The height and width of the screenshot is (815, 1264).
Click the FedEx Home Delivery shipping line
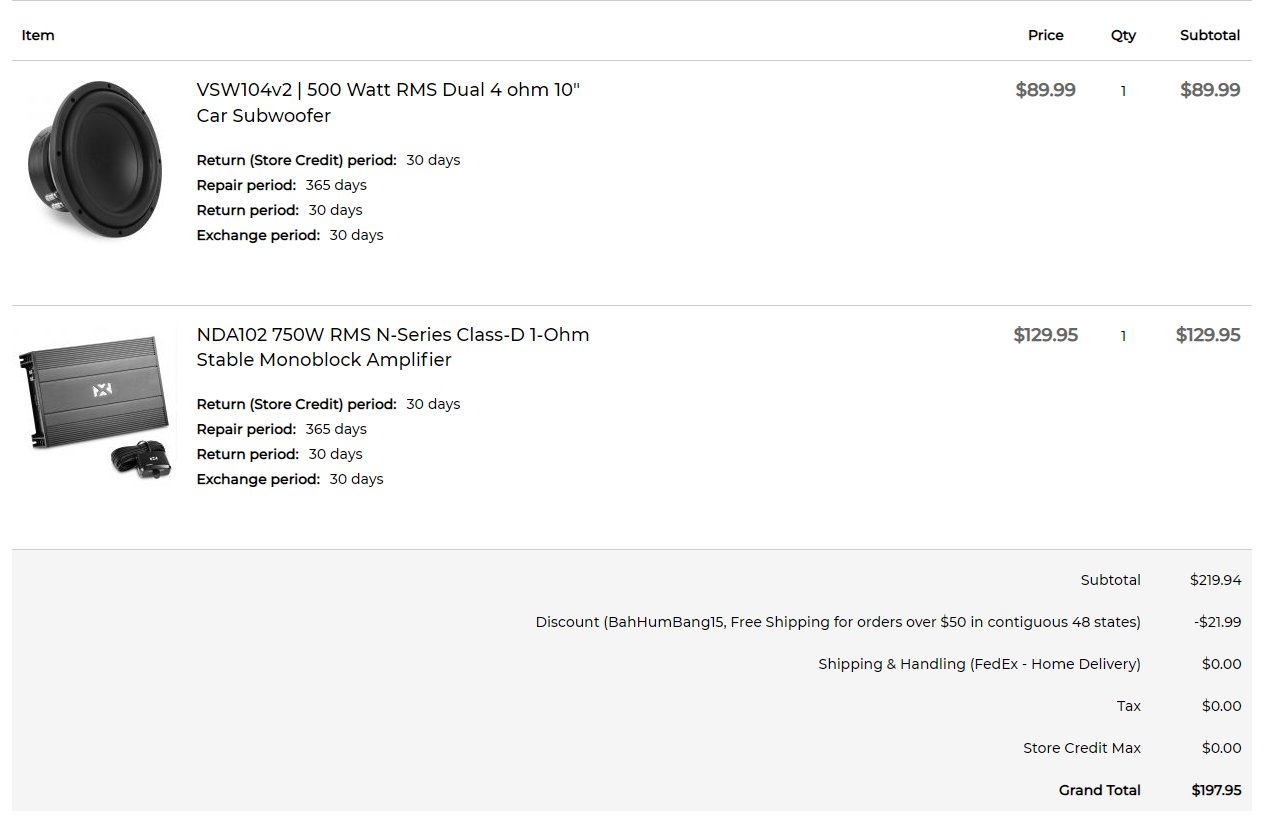(979, 664)
